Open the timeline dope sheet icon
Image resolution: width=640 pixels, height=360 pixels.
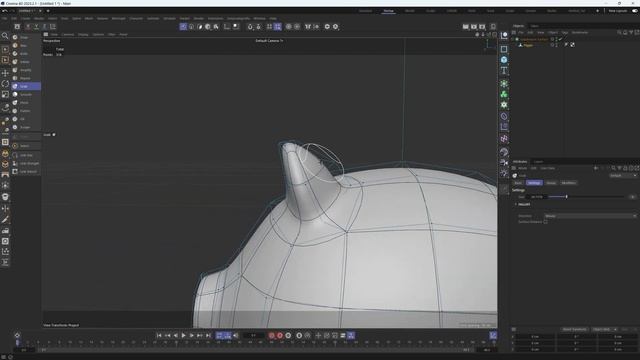coord(493,335)
